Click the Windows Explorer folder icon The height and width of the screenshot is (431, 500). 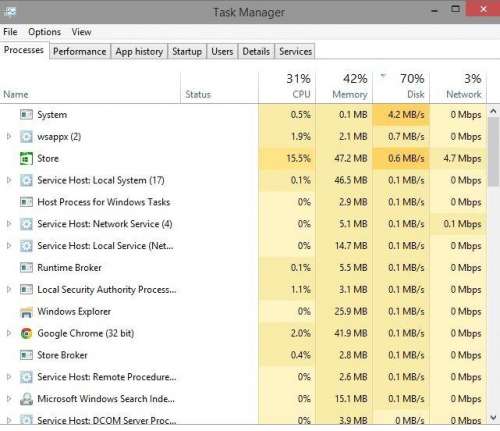coord(26,312)
